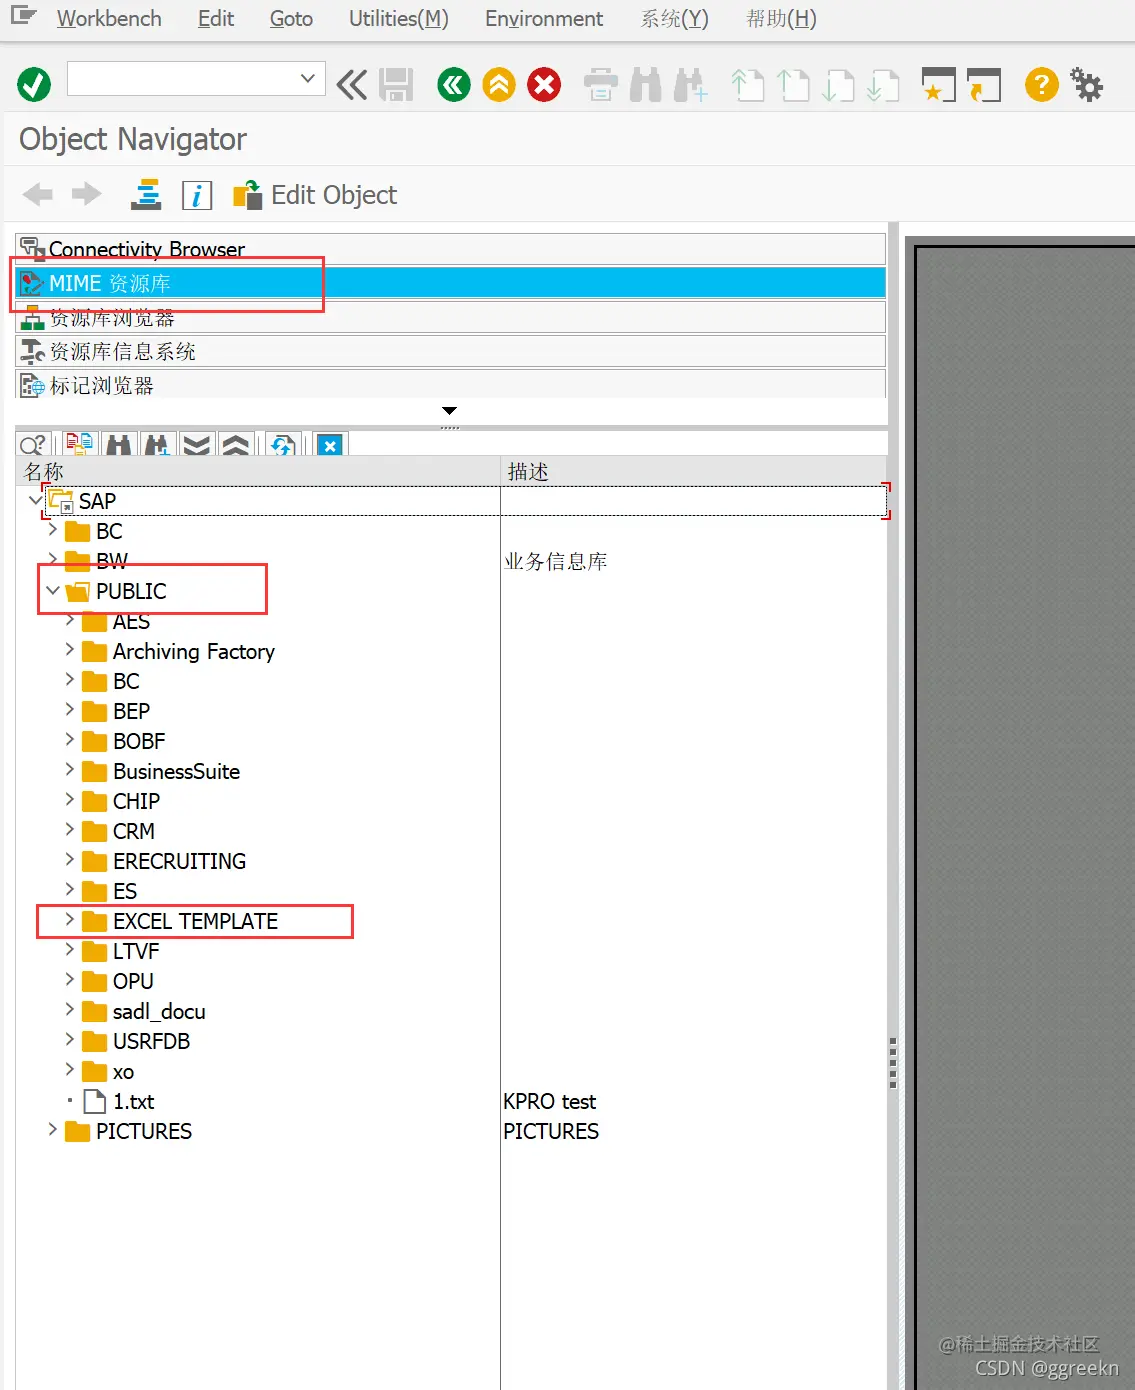Select the 1.txt file in the tree
This screenshot has width=1135, height=1390.
point(133,1101)
